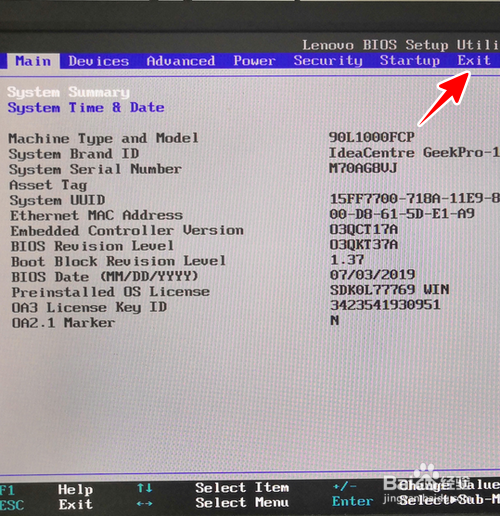Click the F1 key hint

pos(7,490)
